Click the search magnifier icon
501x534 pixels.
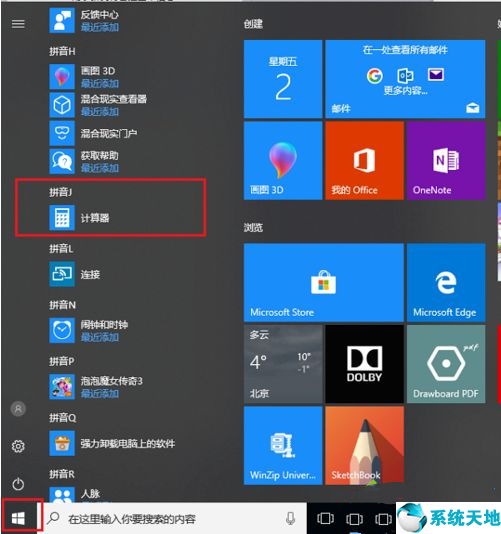[53, 518]
